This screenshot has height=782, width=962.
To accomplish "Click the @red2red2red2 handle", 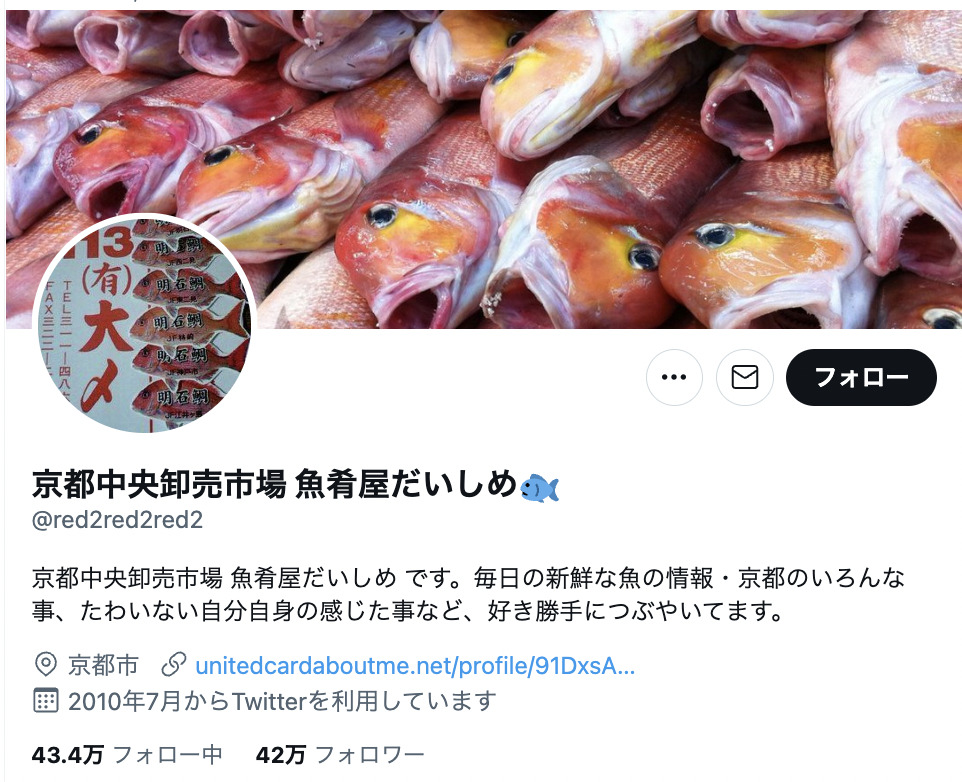I will [x=117, y=520].
